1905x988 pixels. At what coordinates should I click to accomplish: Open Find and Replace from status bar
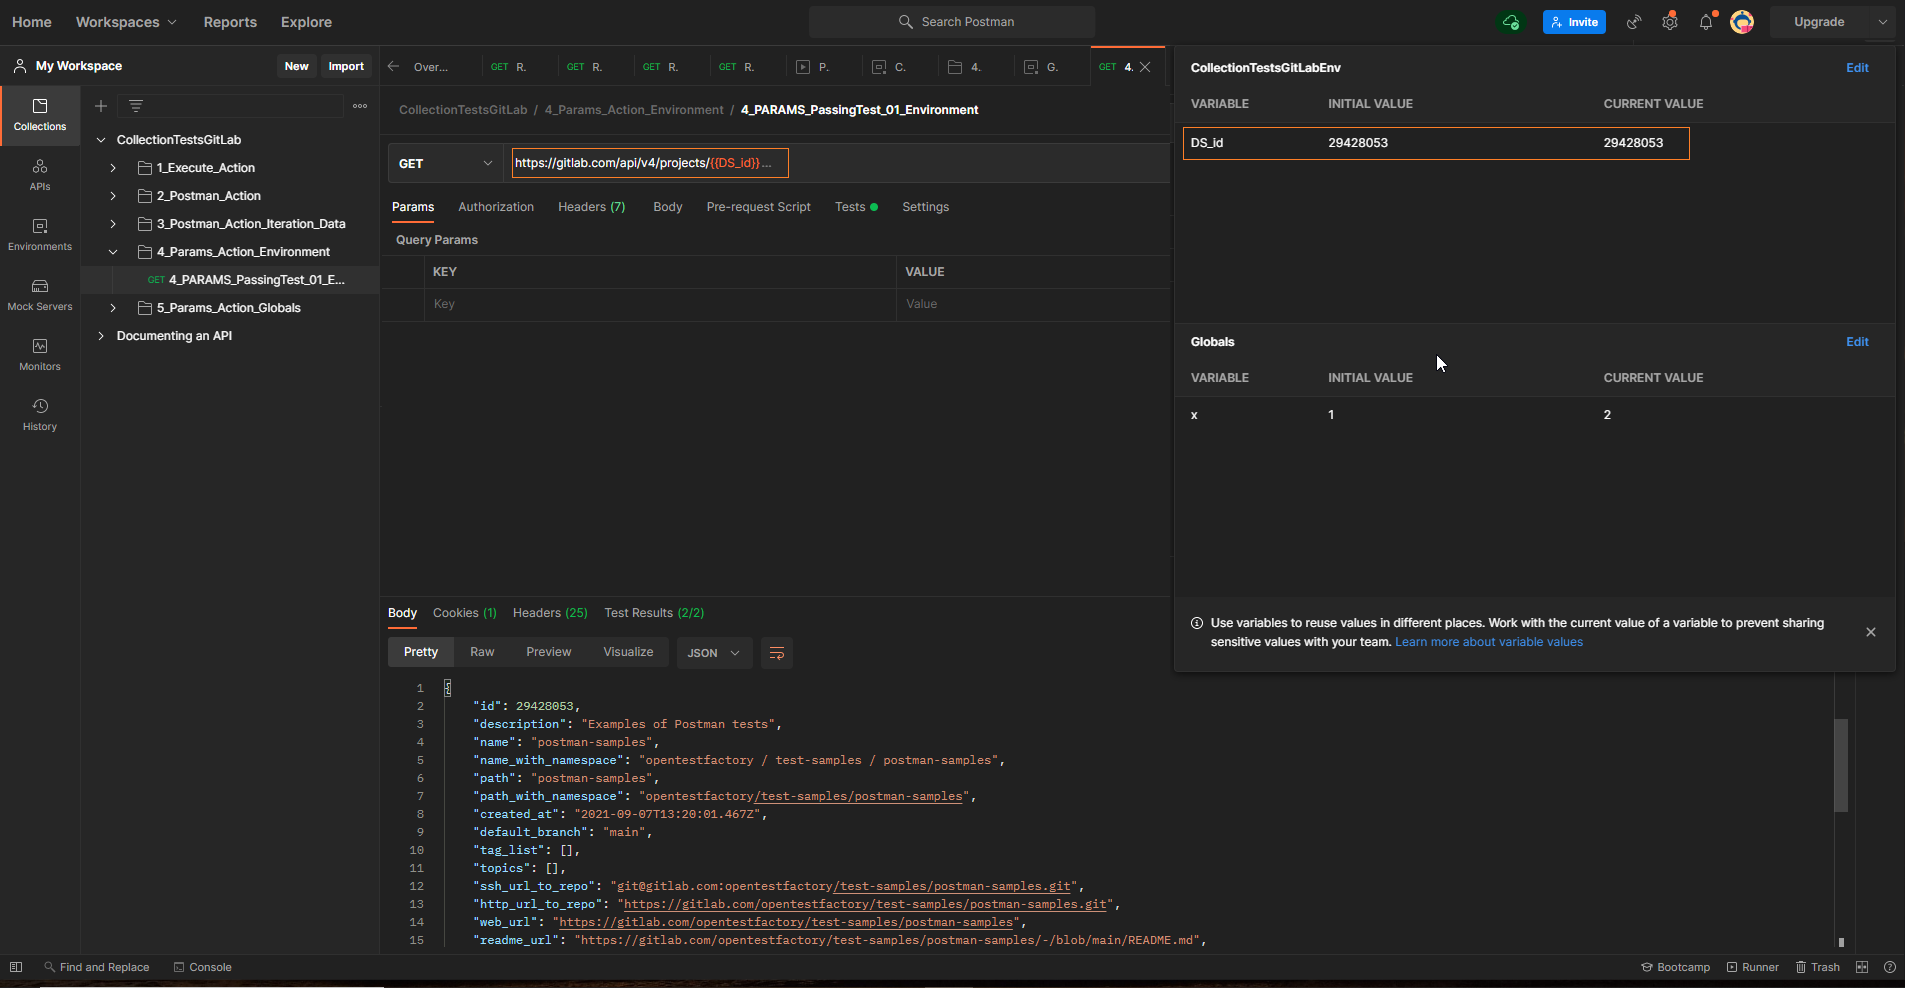pos(96,967)
